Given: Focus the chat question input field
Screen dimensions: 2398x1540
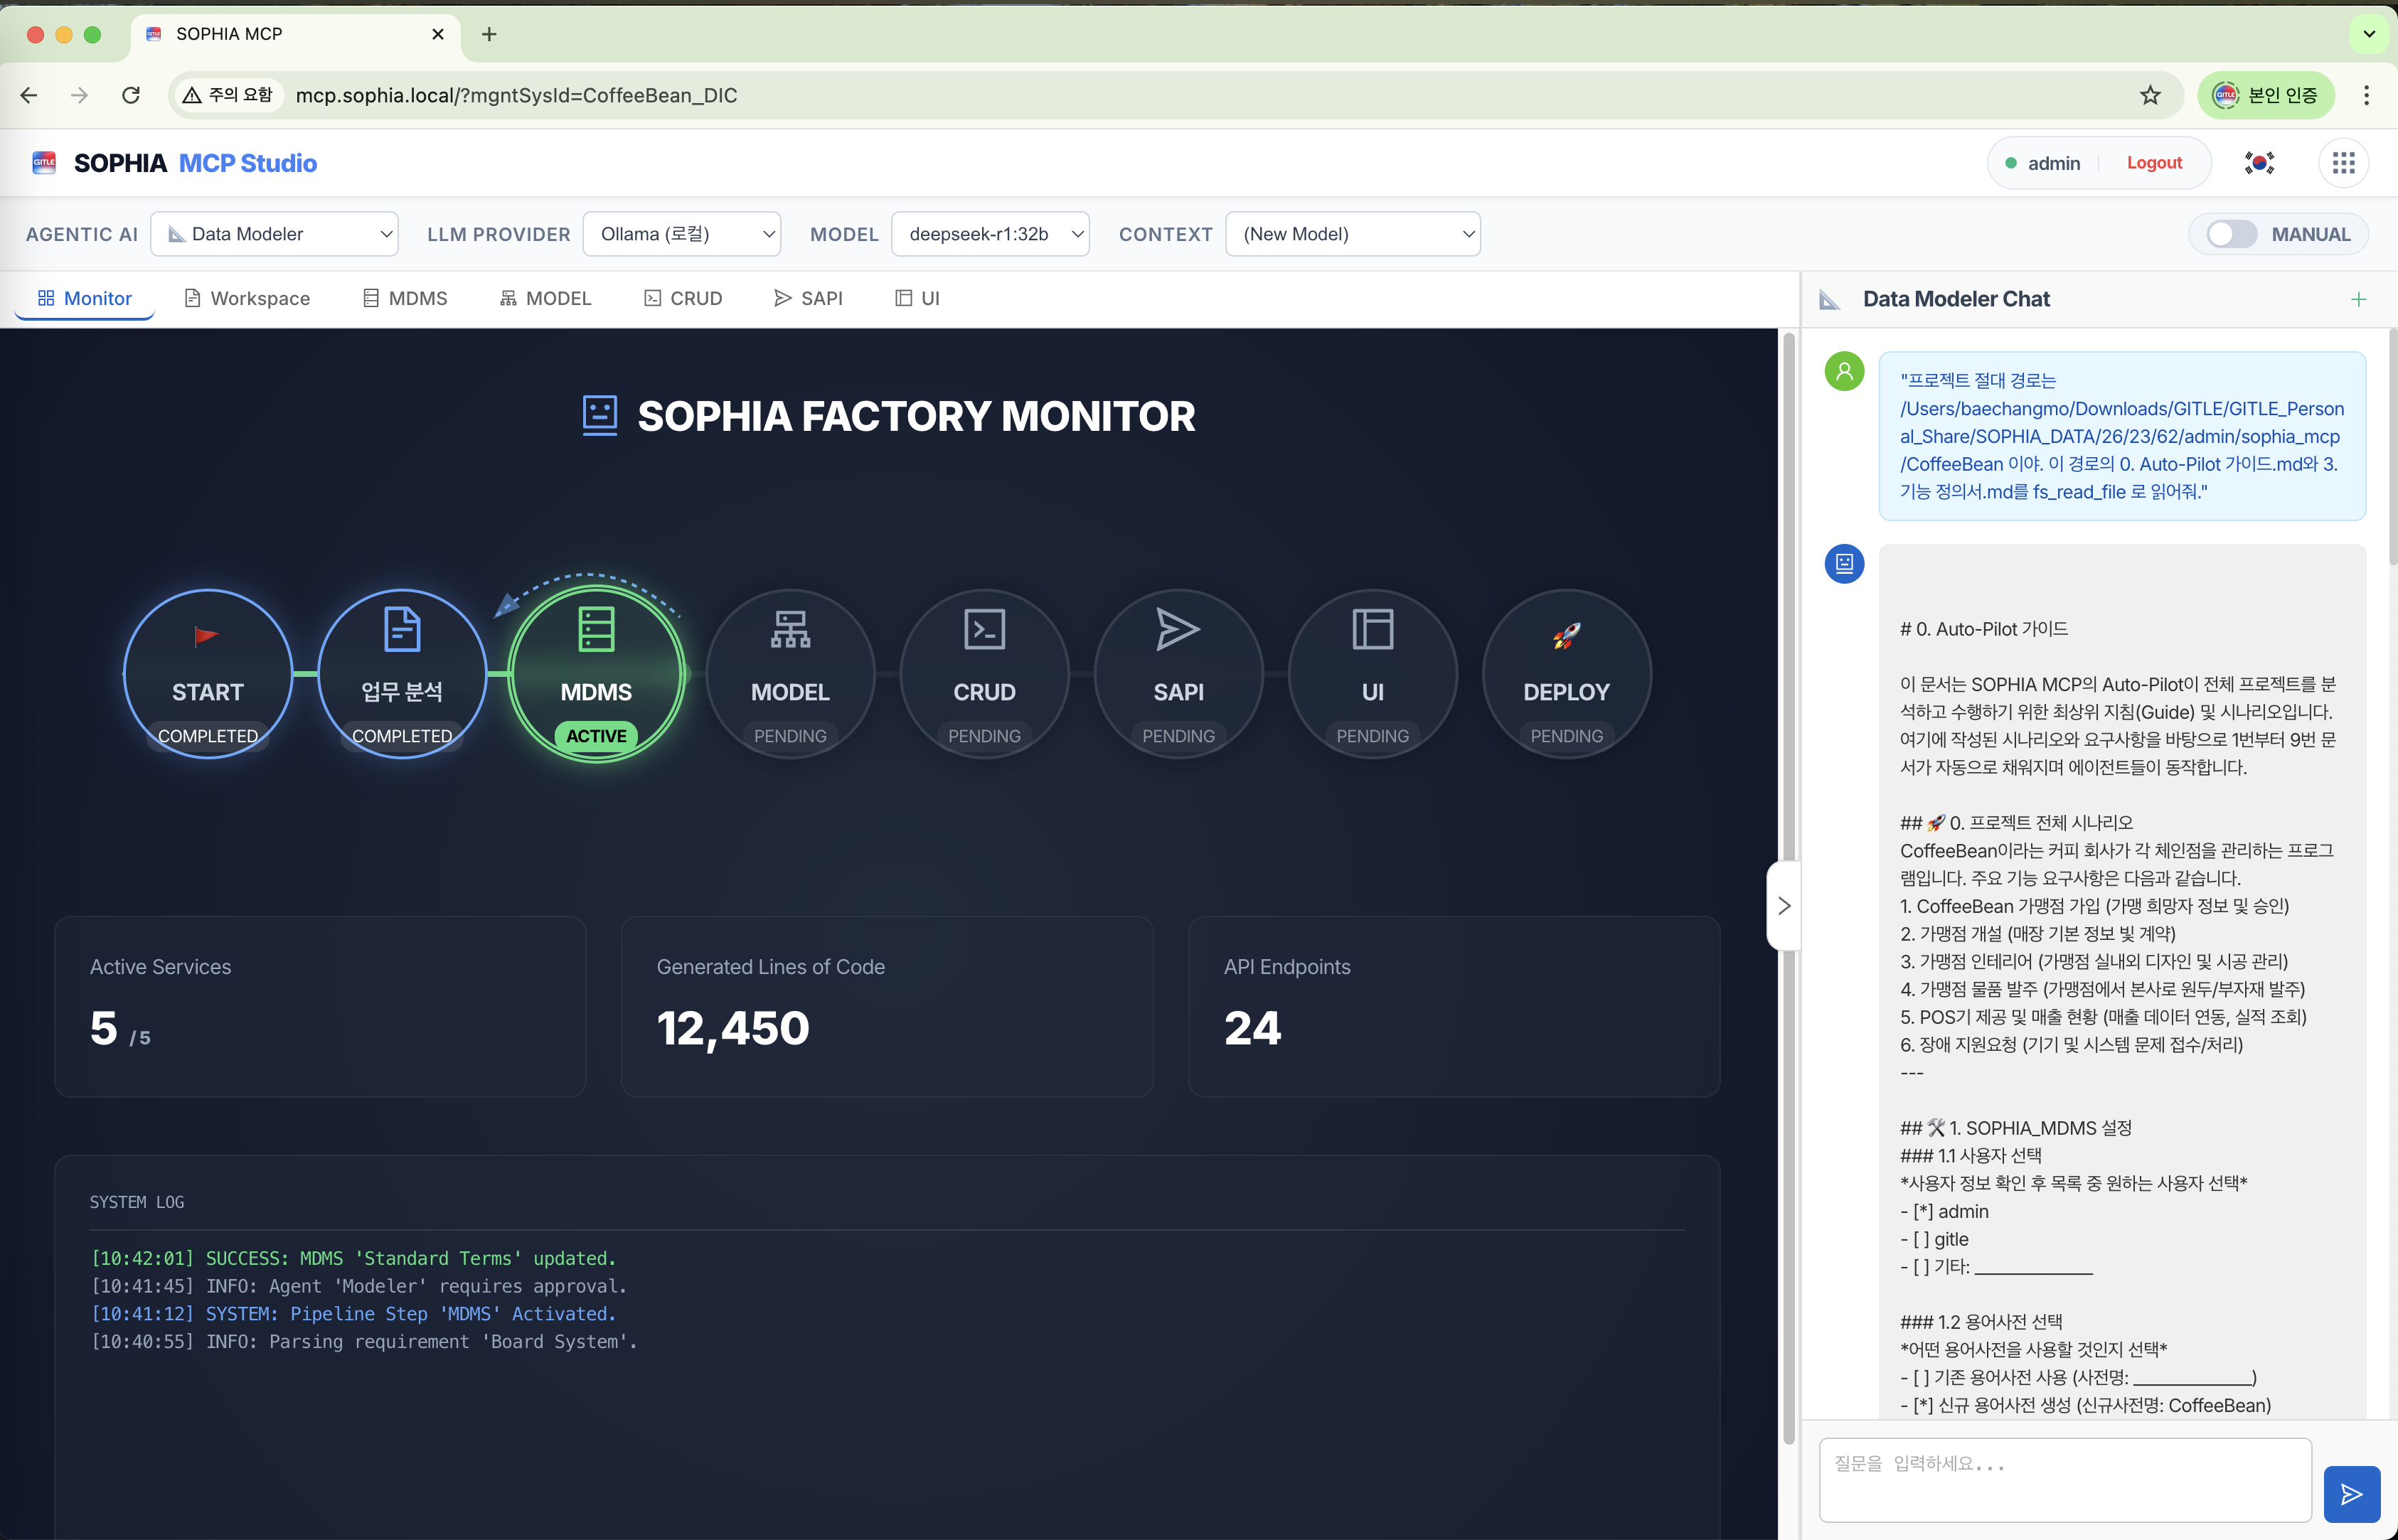Looking at the screenshot, I should point(2065,1480).
